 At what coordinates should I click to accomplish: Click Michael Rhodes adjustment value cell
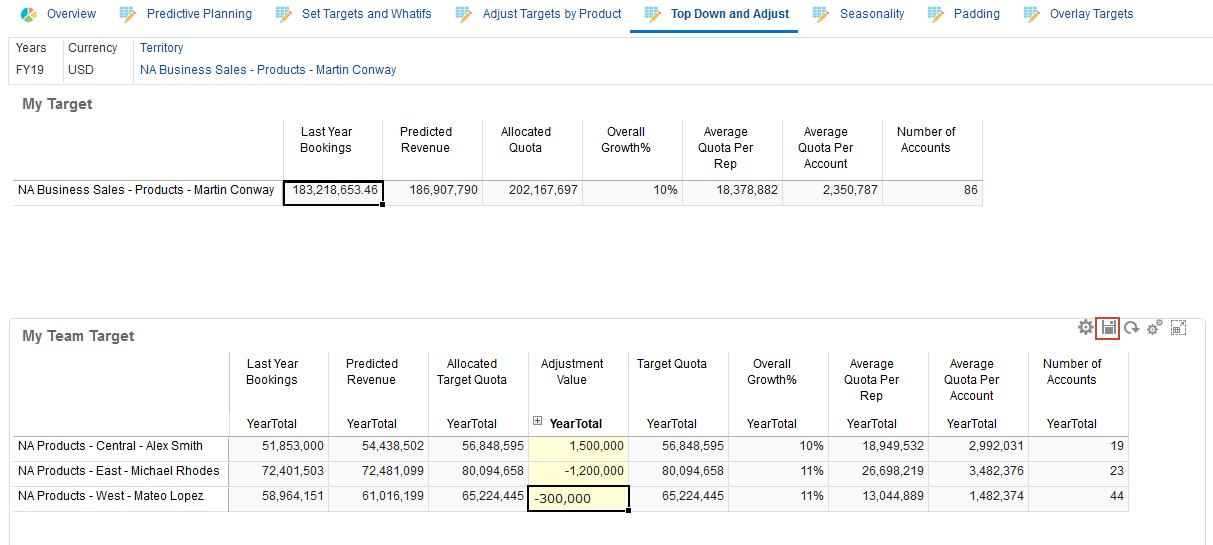pos(578,471)
